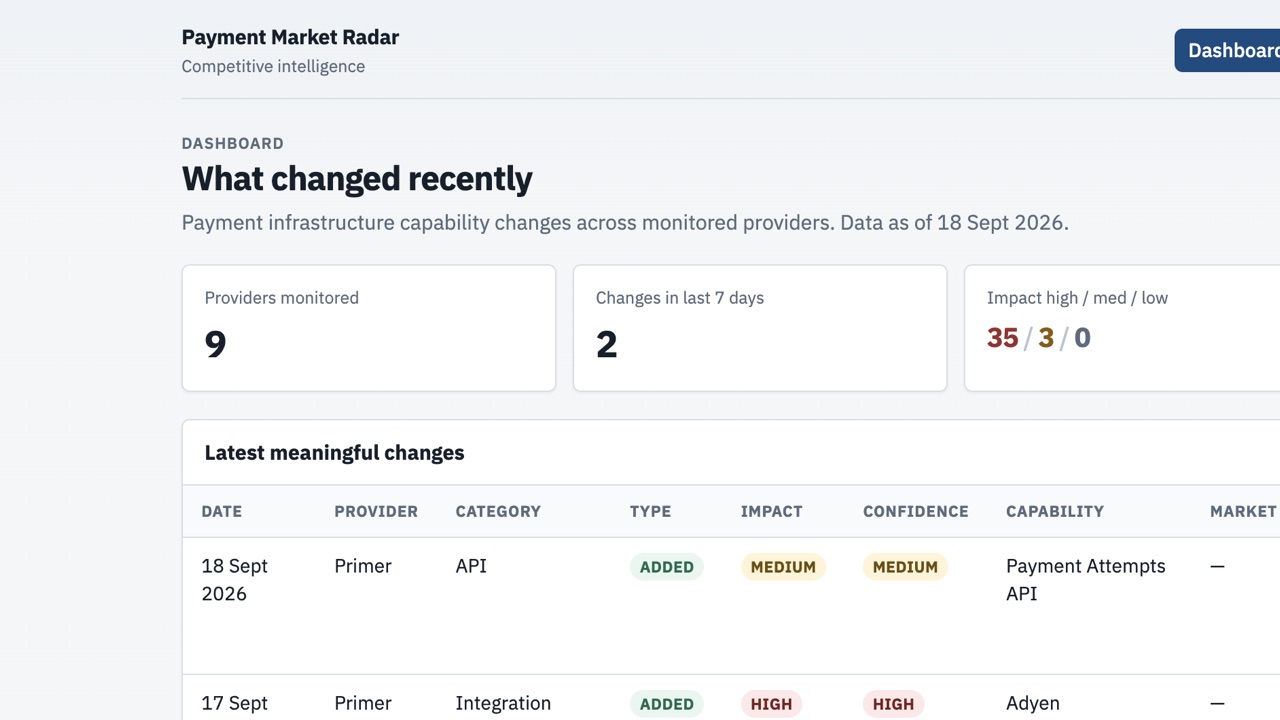Click the low impact count 0
The width and height of the screenshot is (1280, 720).
click(1082, 338)
